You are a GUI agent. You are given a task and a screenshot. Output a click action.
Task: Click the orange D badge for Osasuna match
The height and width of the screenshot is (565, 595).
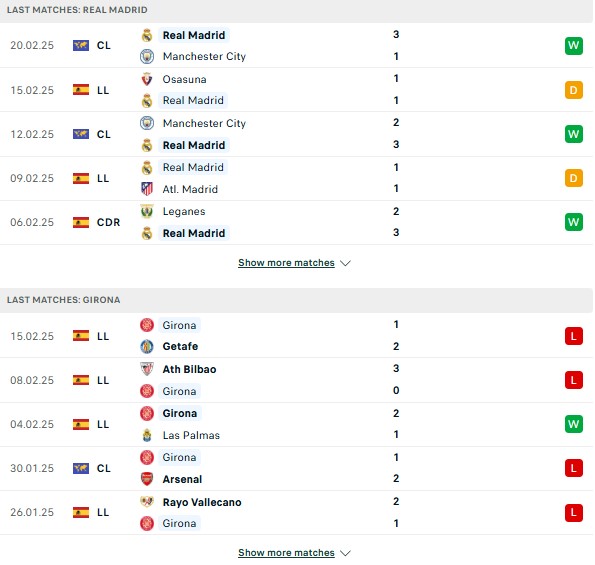point(573,90)
